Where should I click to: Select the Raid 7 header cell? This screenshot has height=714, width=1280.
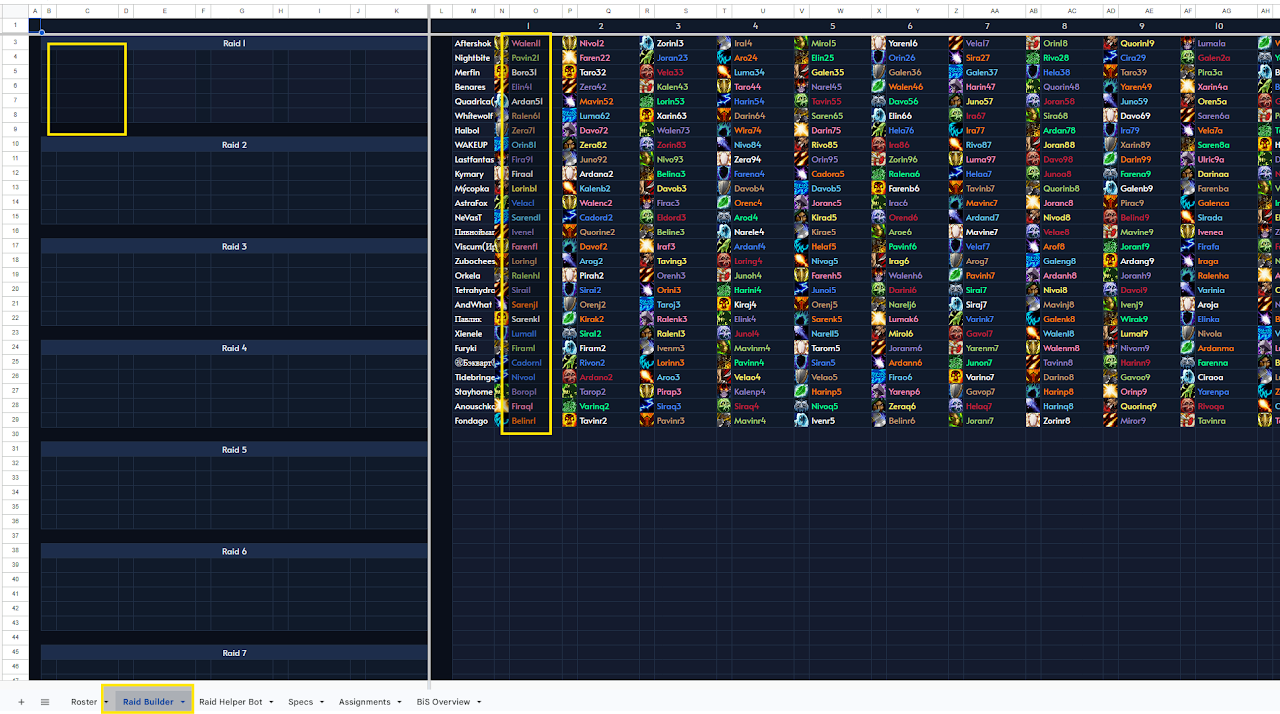pos(234,653)
